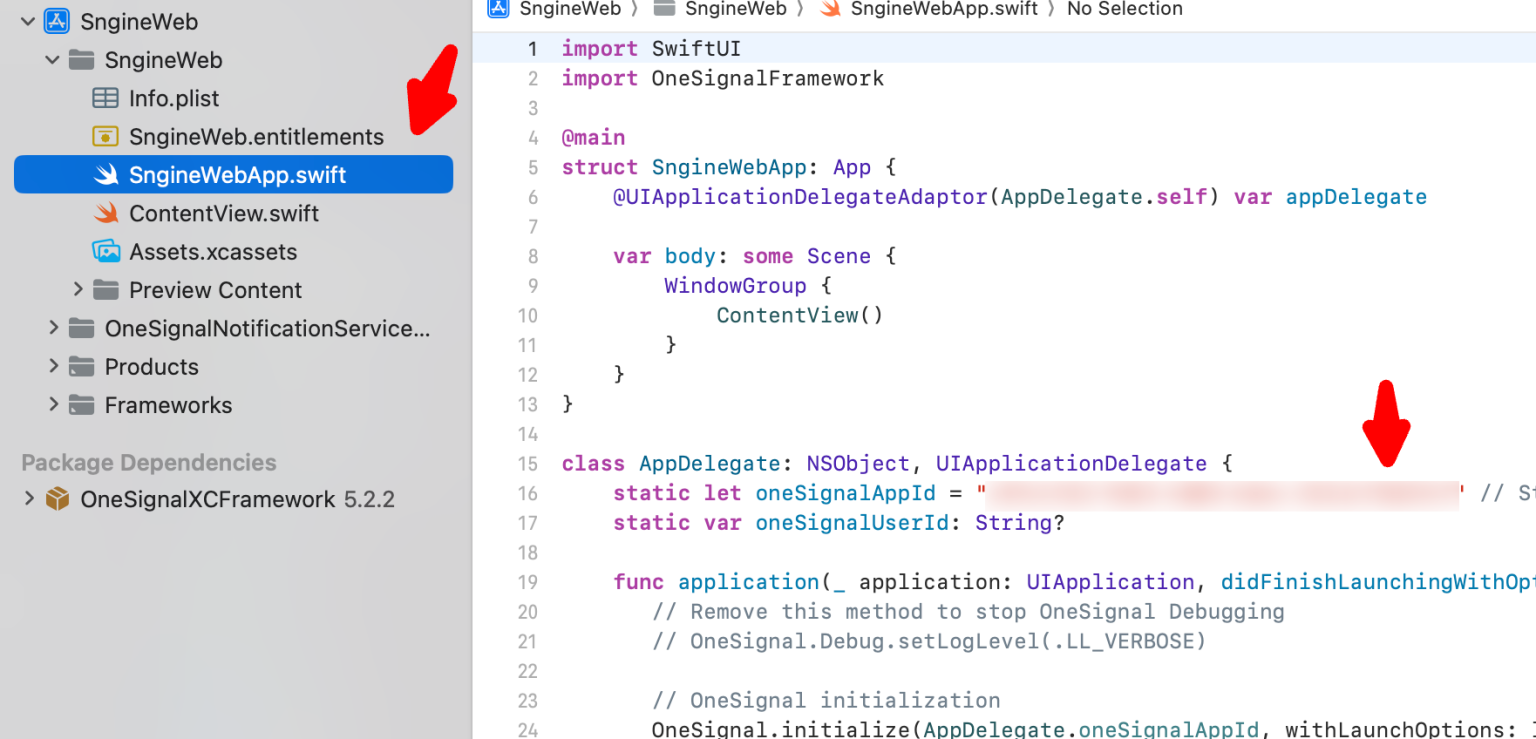Open ContentView.swift file

(x=224, y=213)
